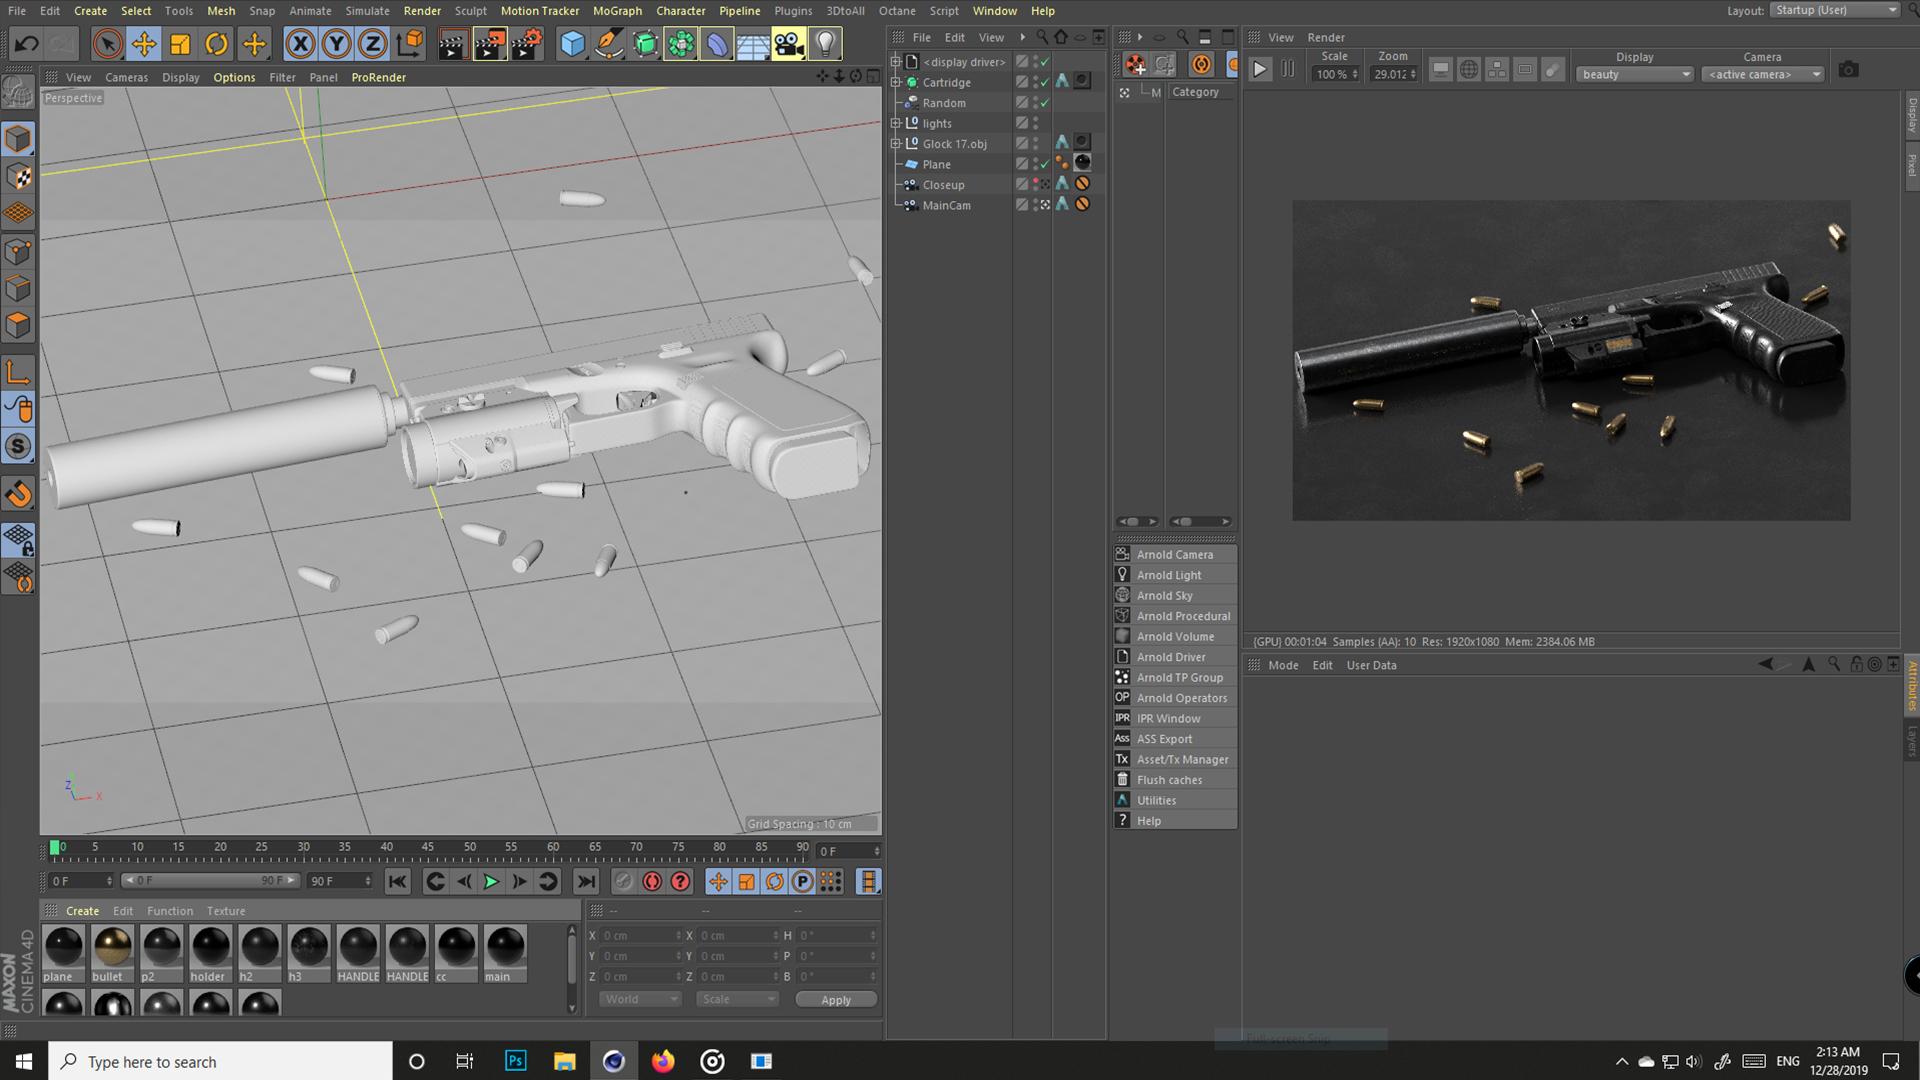Open the MoGraph menu
The image size is (1920, 1080).
pos(617,10)
